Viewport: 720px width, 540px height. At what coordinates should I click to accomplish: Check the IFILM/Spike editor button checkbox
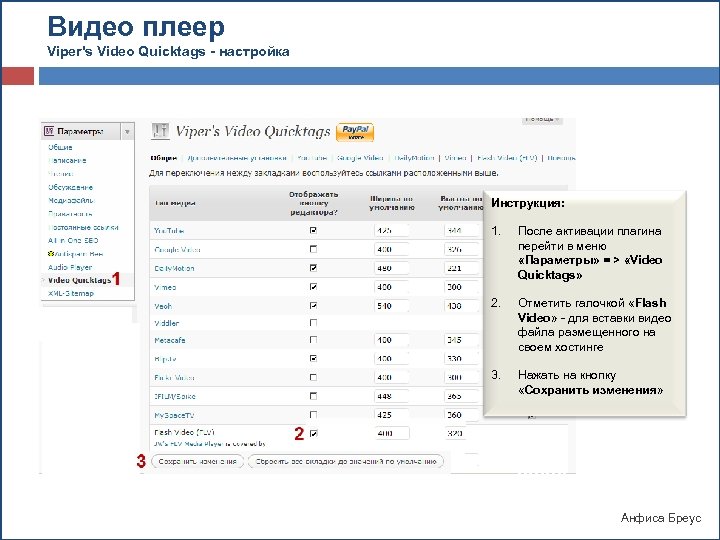313,396
